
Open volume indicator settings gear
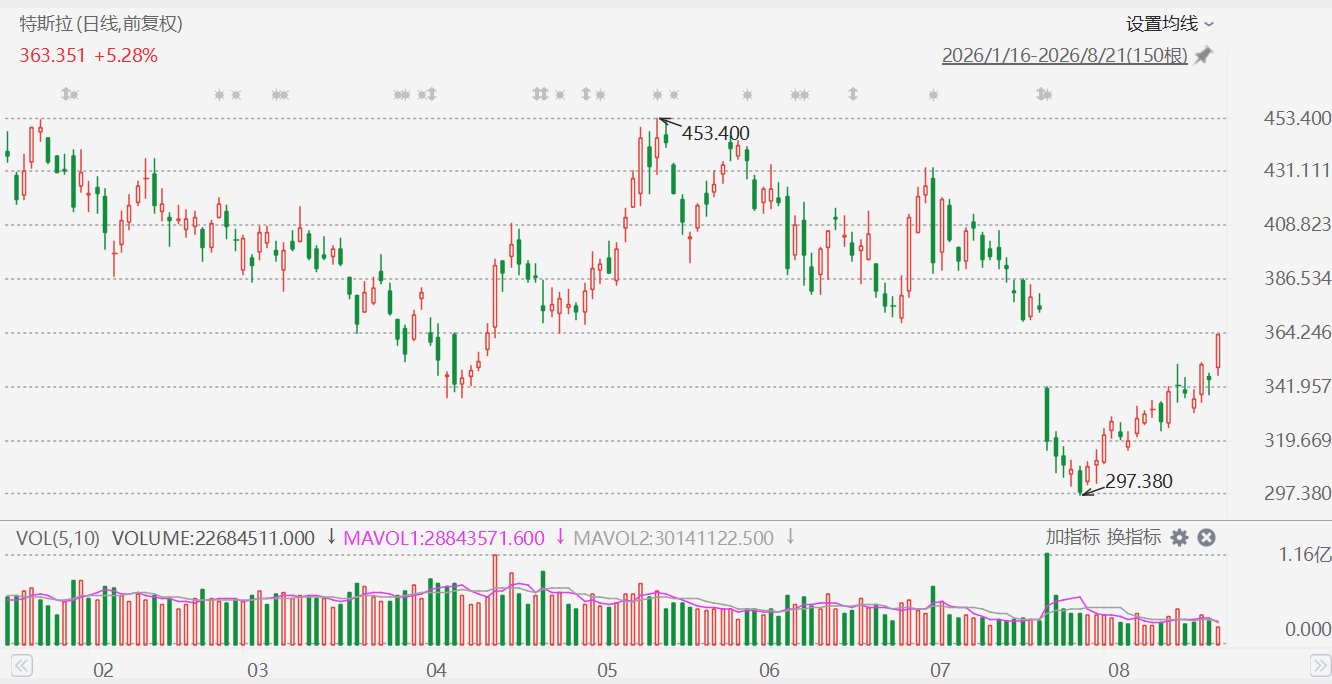(1180, 537)
